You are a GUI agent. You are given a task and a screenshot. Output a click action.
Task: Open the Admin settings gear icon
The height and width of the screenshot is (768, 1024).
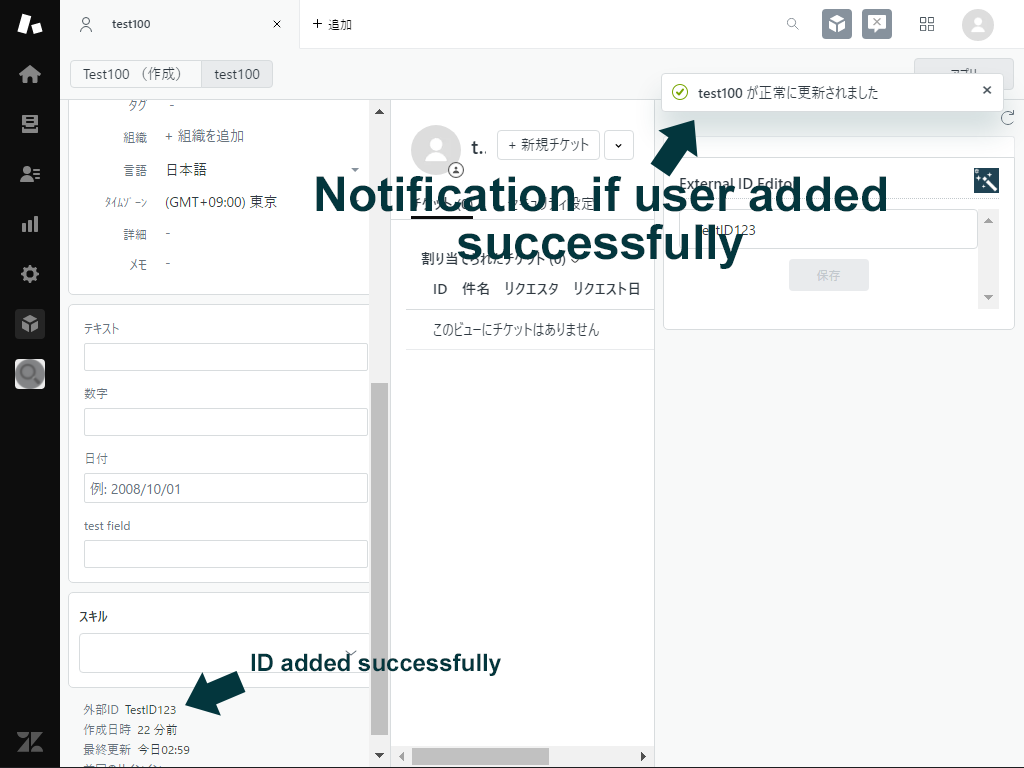click(x=29, y=274)
